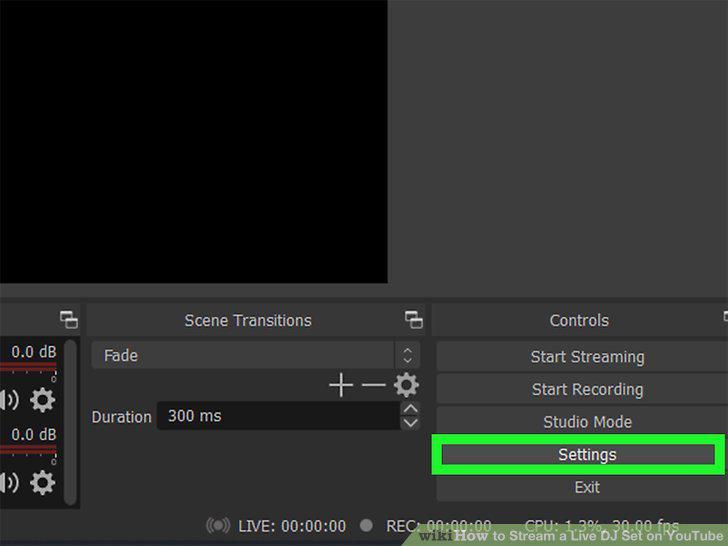Click the Controls panel title
Viewport: 728px width, 546px height.
click(579, 320)
